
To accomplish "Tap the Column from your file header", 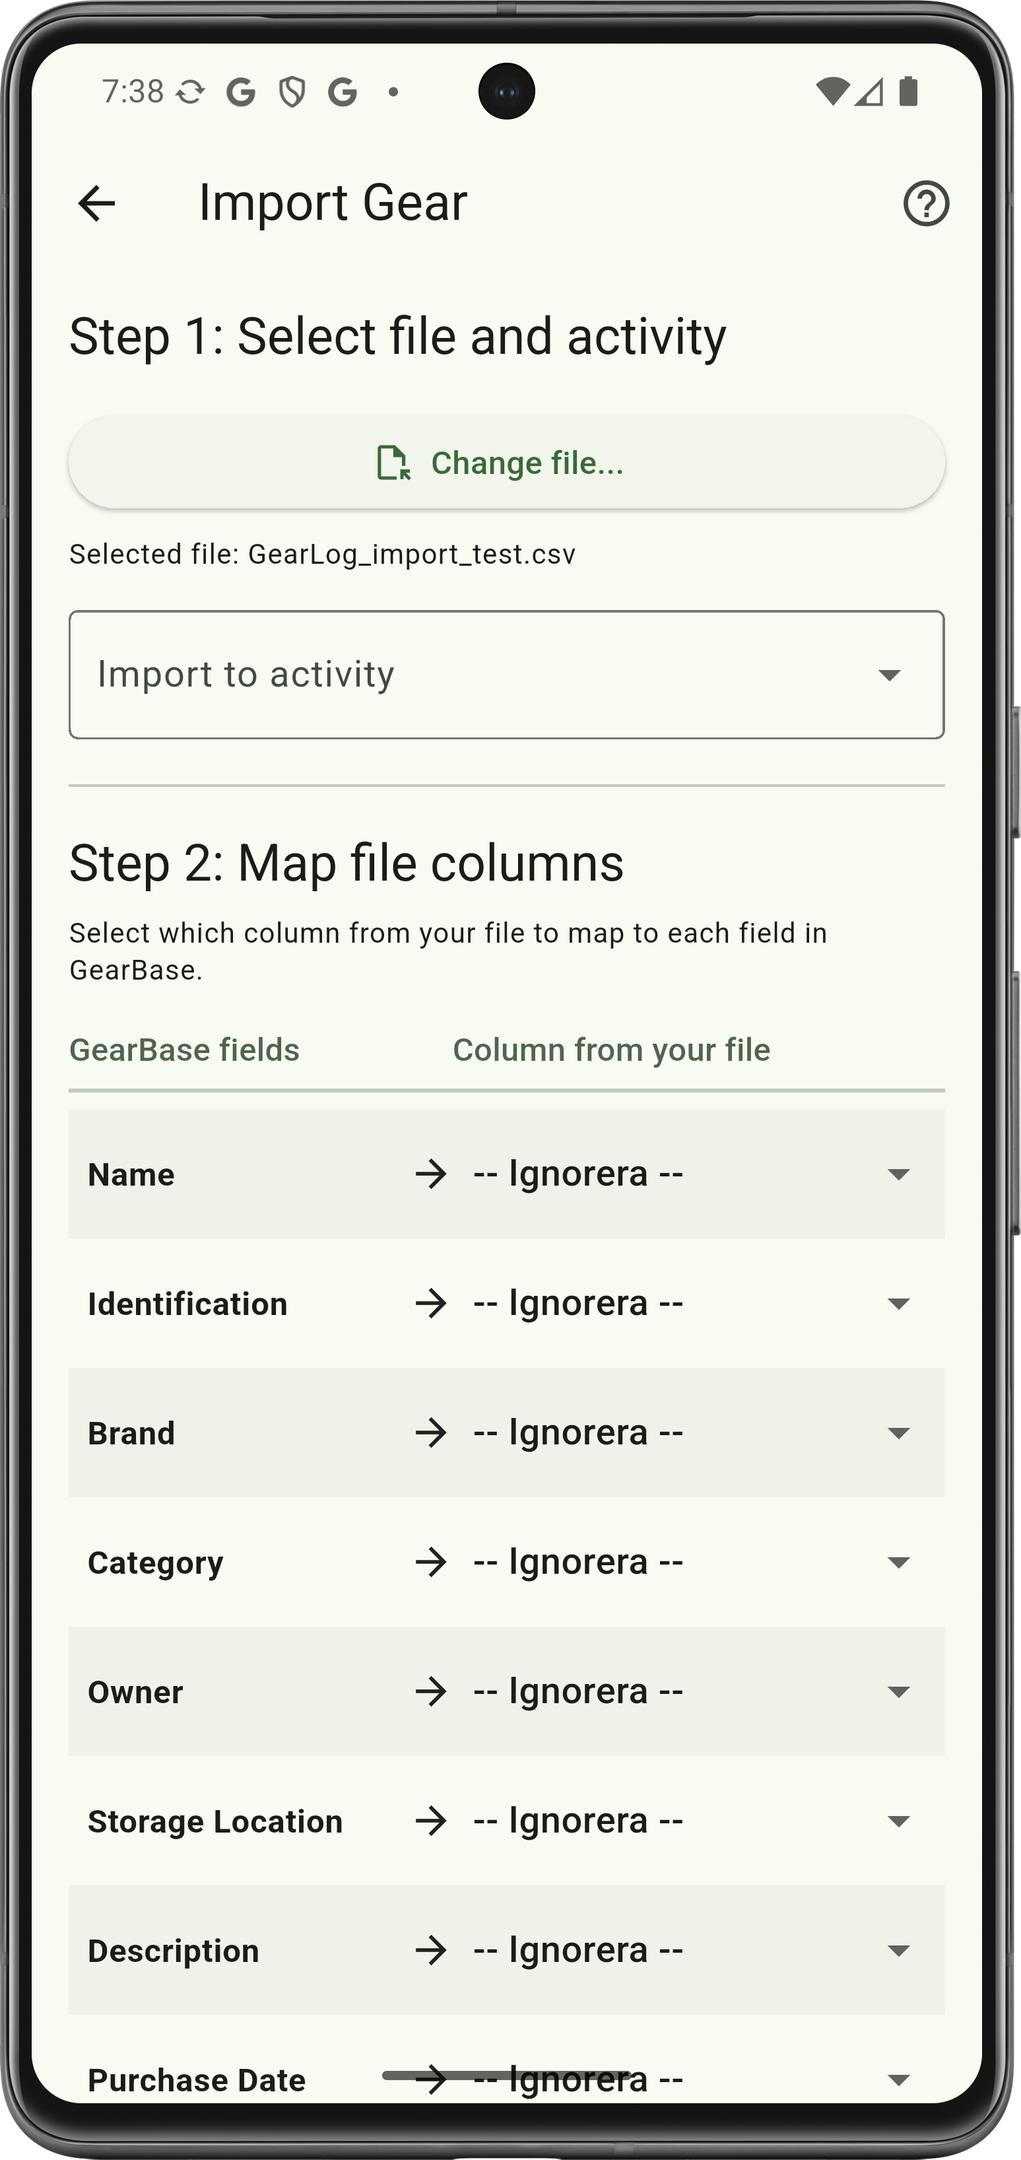I will (611, 1050).
